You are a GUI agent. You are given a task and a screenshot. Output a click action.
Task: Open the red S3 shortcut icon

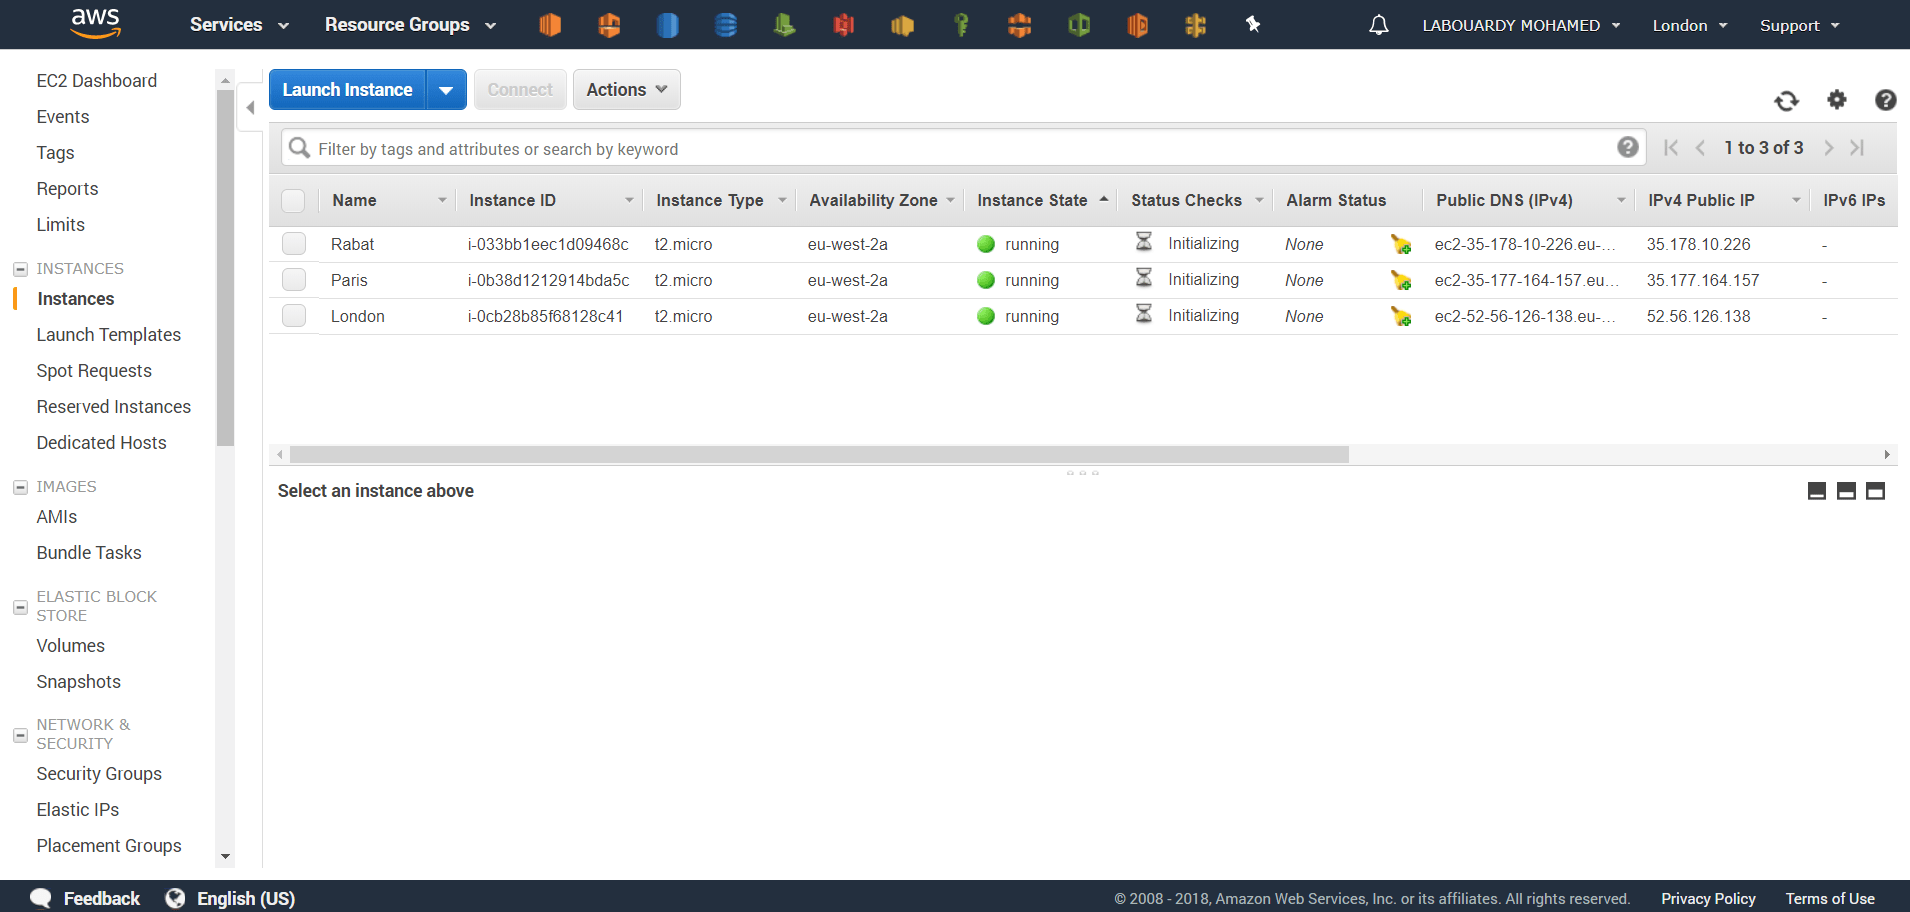pos(844,25)
